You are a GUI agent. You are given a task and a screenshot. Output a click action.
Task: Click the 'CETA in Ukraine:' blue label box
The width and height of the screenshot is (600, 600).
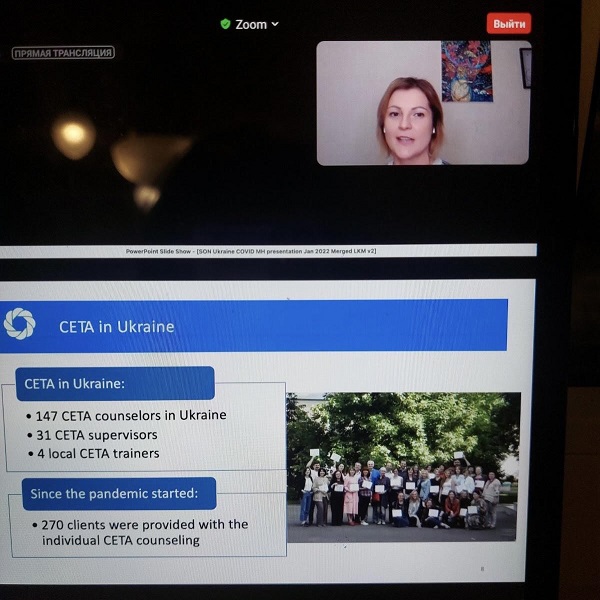click(x=115, y=383)
